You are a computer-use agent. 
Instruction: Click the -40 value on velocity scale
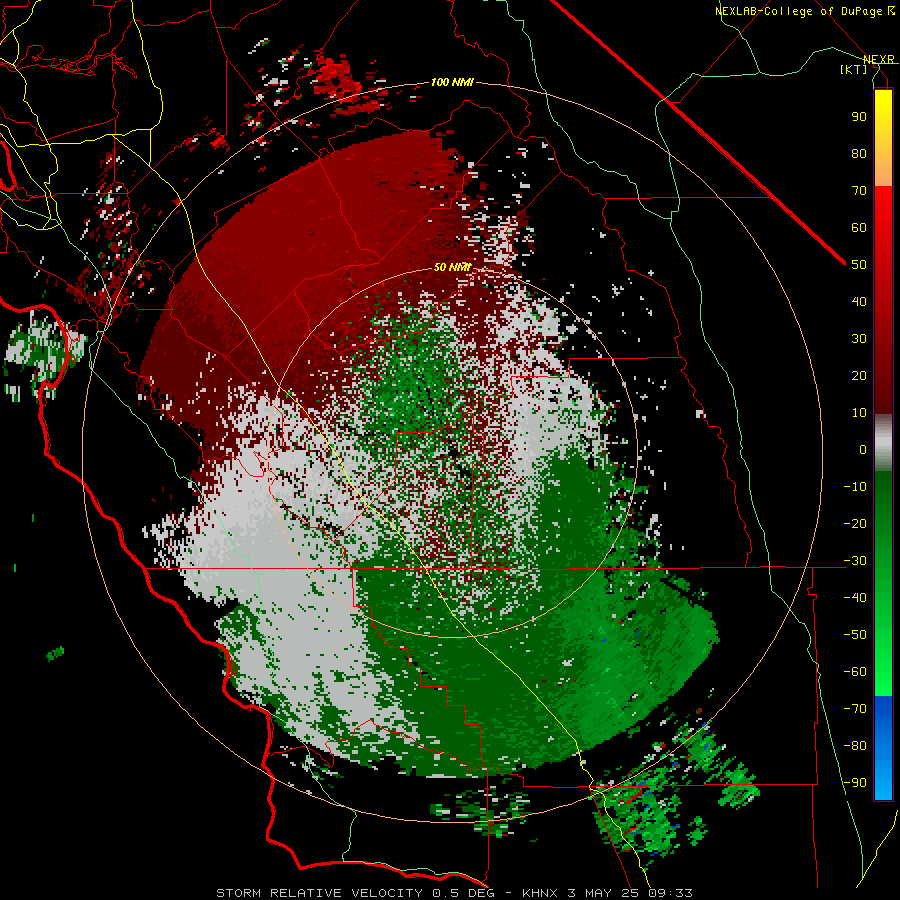coord(855,598)
